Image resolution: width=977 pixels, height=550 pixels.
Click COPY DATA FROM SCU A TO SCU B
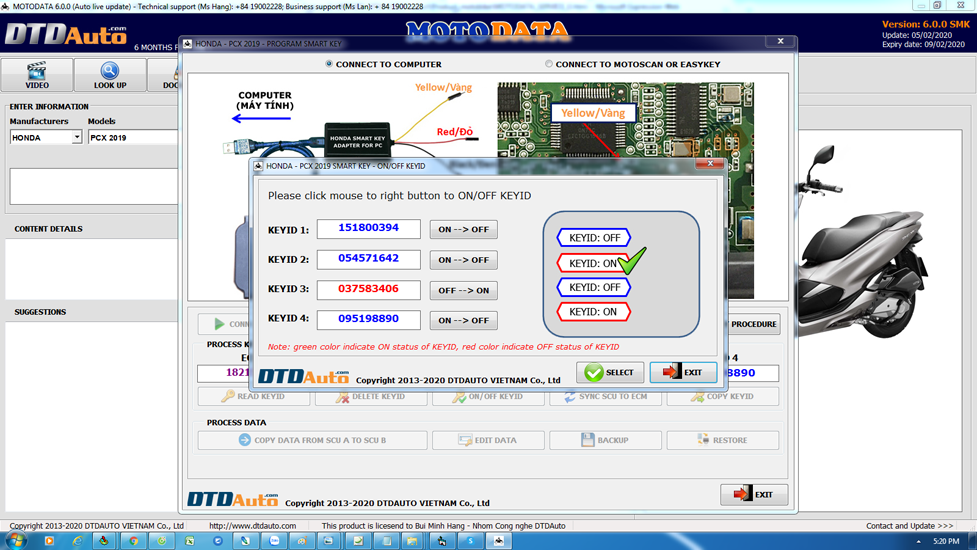click(313, 440)
